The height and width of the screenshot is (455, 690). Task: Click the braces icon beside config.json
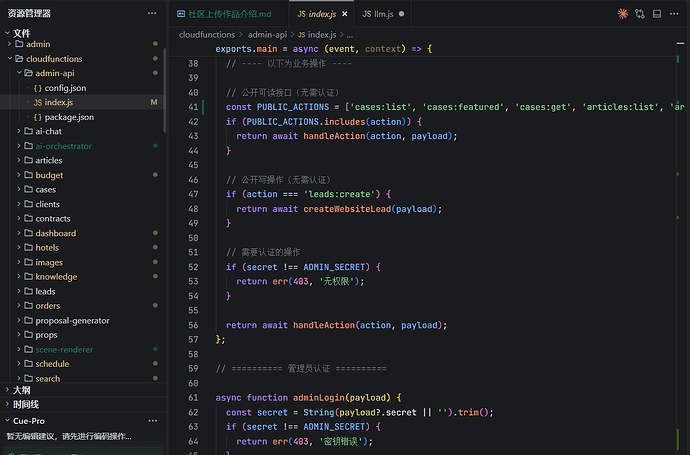[38, 88]
